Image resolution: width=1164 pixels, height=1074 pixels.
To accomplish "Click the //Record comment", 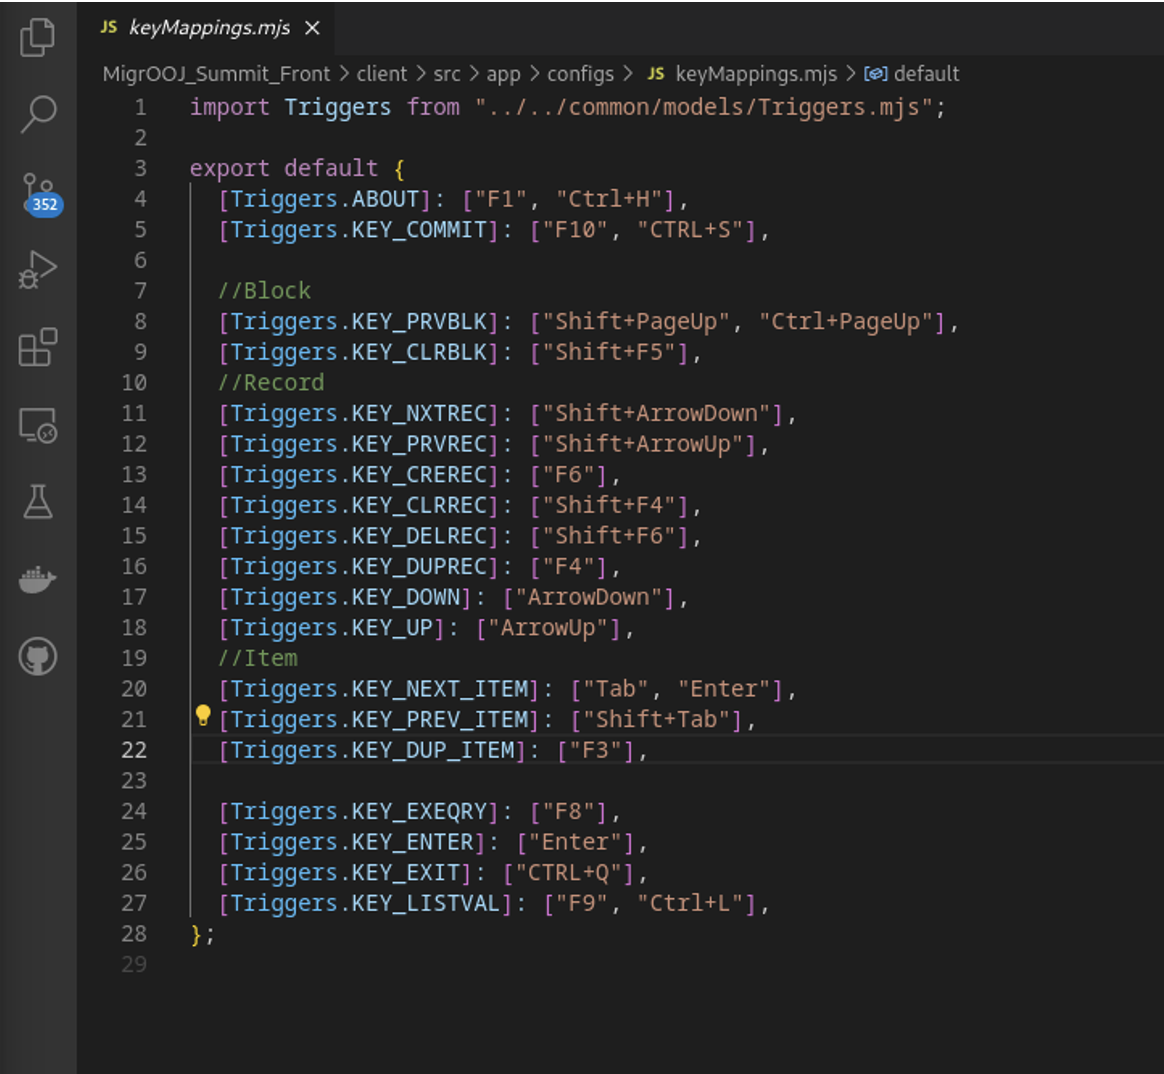I will tap(271, 383).
